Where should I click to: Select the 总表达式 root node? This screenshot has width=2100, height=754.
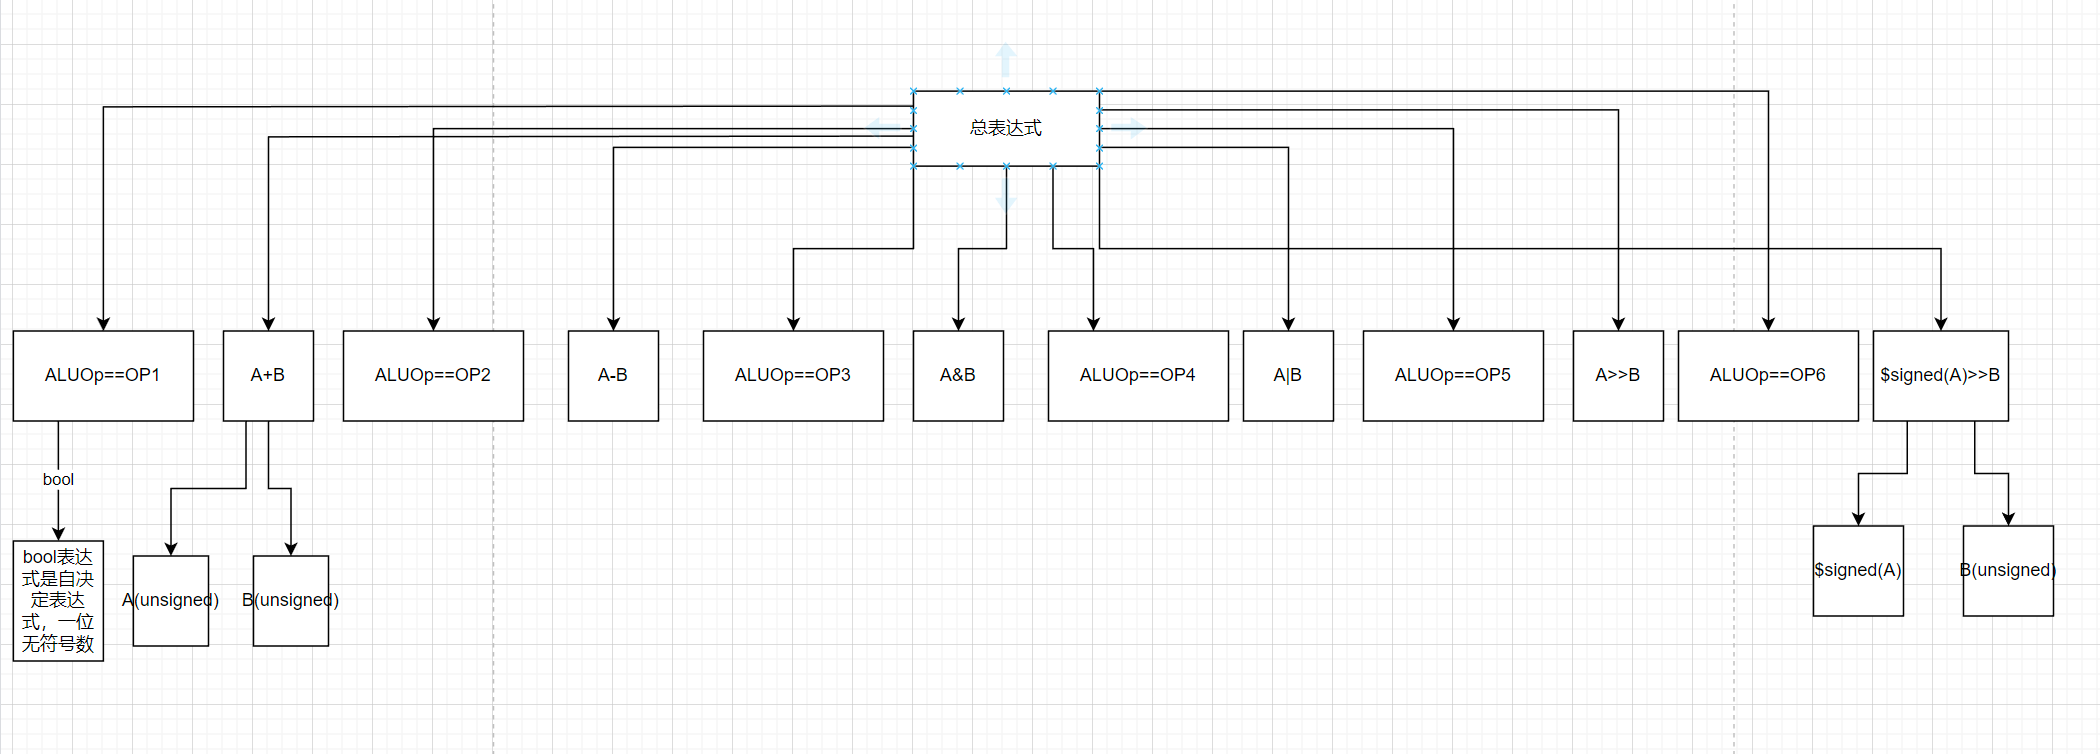(x=1006, y=128)
